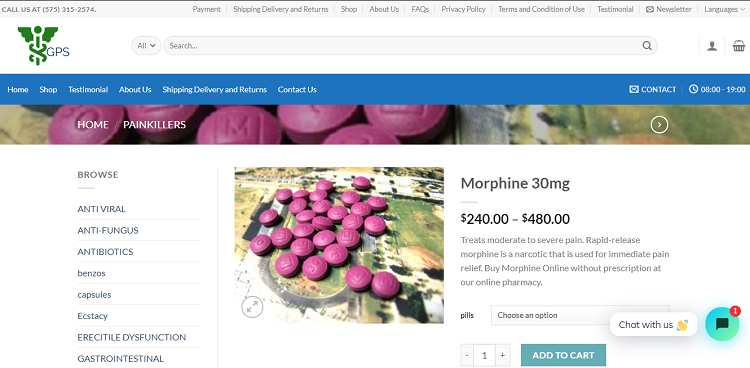
Task: Click the quantity number field
Action: coord(485,355)
